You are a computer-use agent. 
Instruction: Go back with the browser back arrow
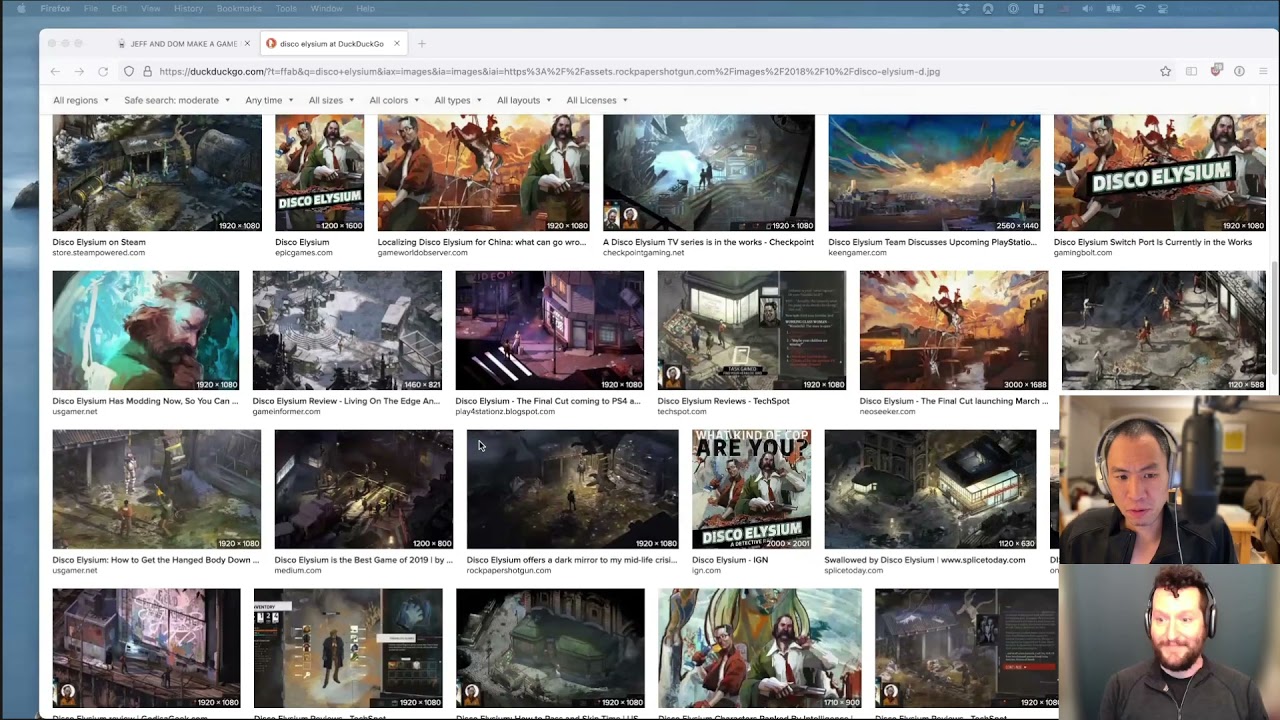click(x=55, y=72)
